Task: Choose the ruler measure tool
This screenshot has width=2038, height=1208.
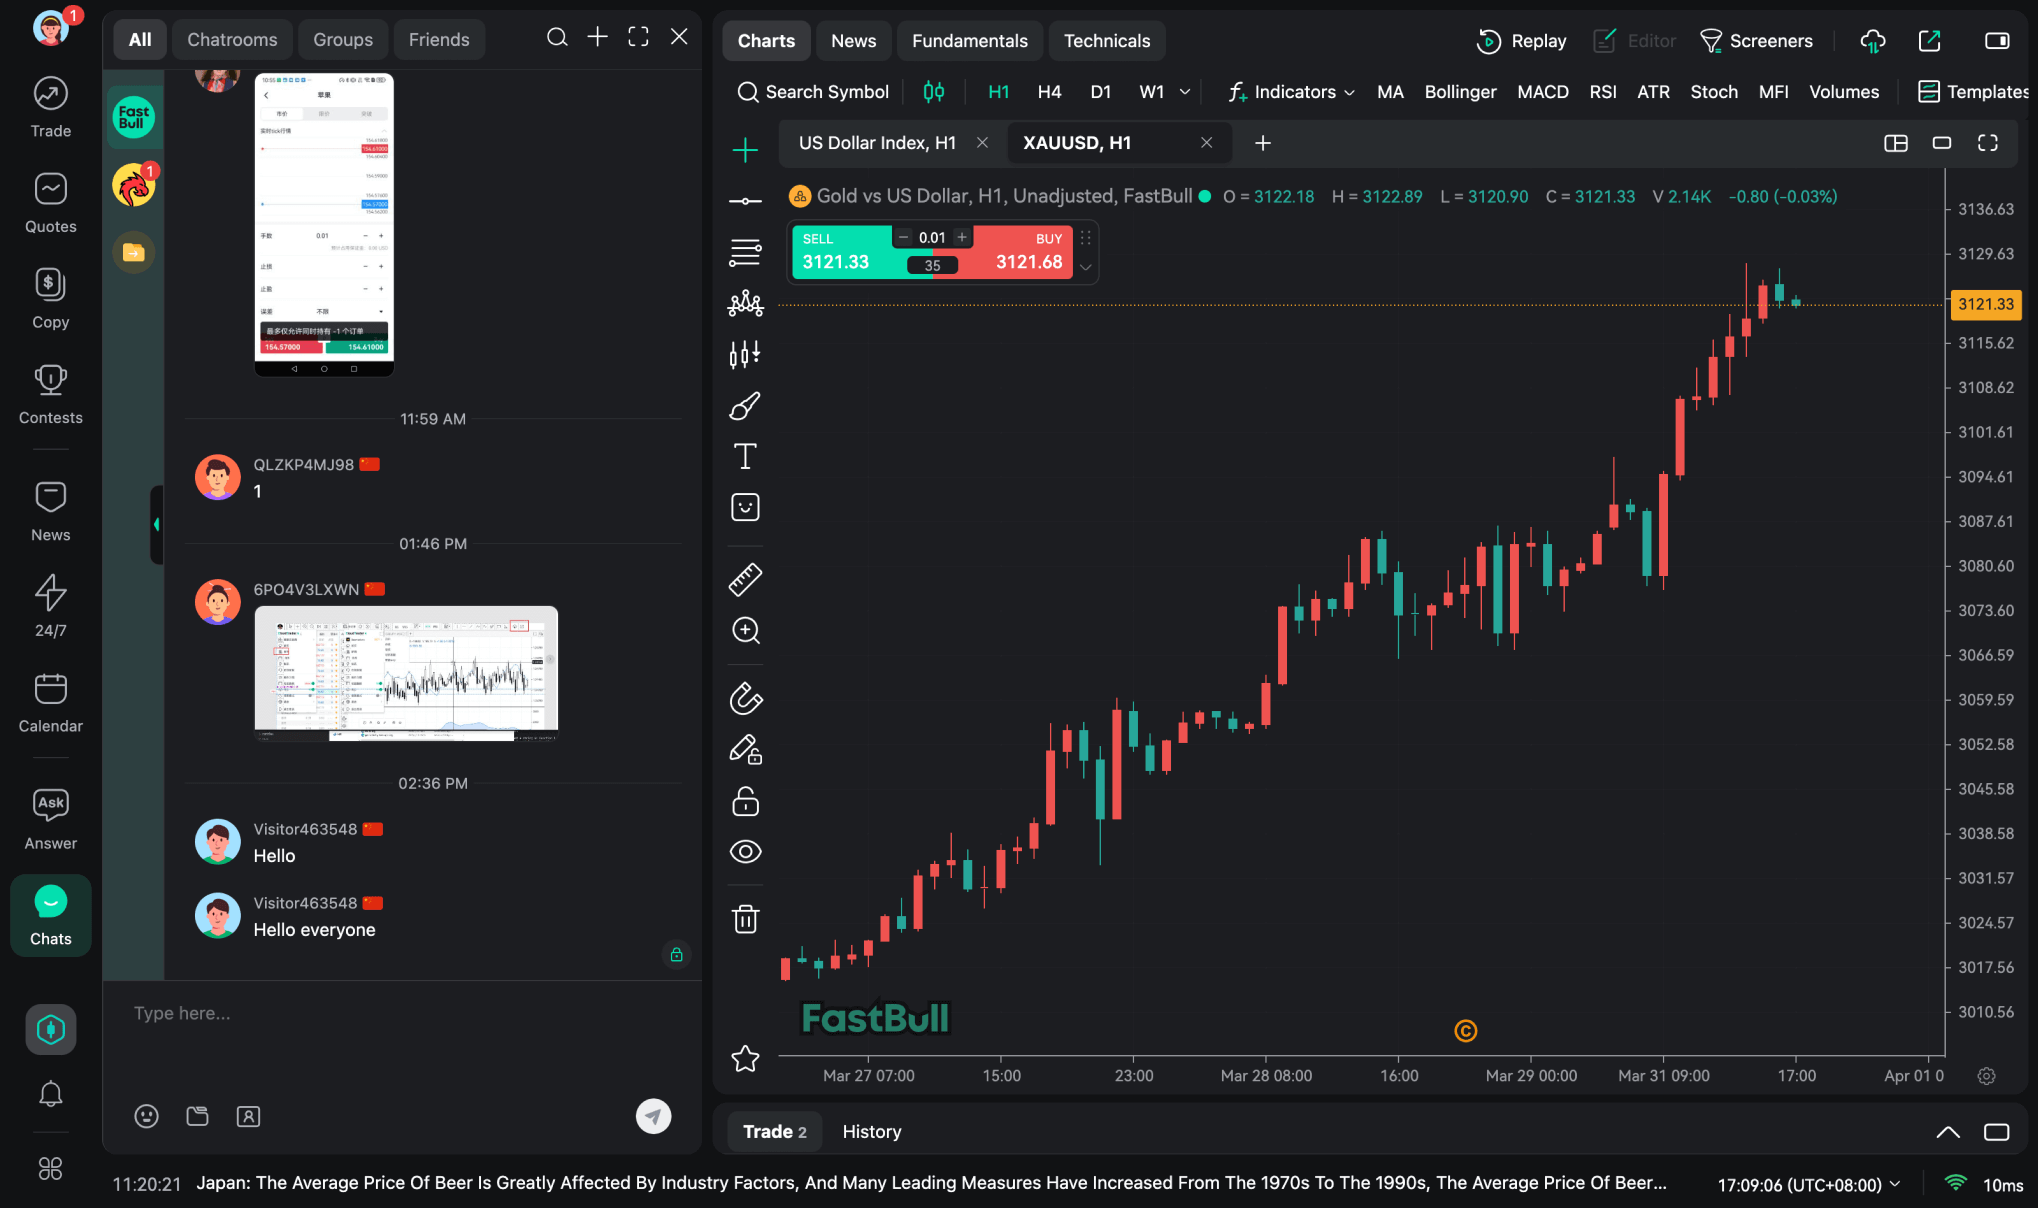Action: coord(745,579)
